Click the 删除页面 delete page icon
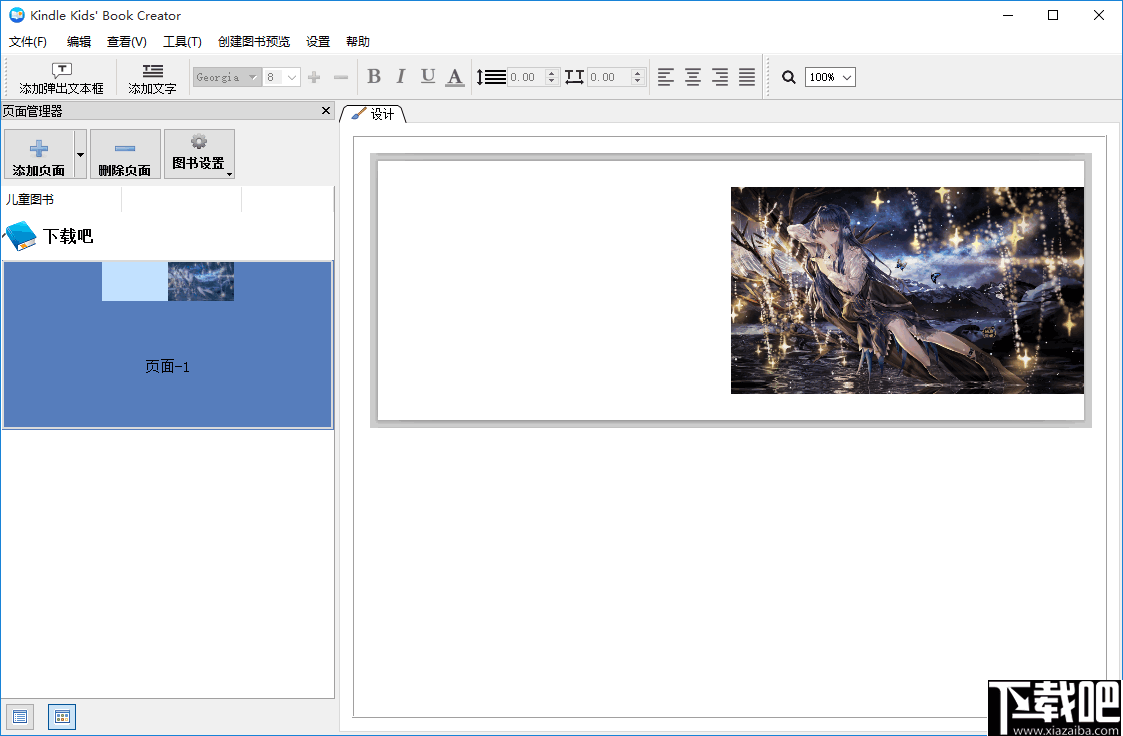 click(123, 147)
